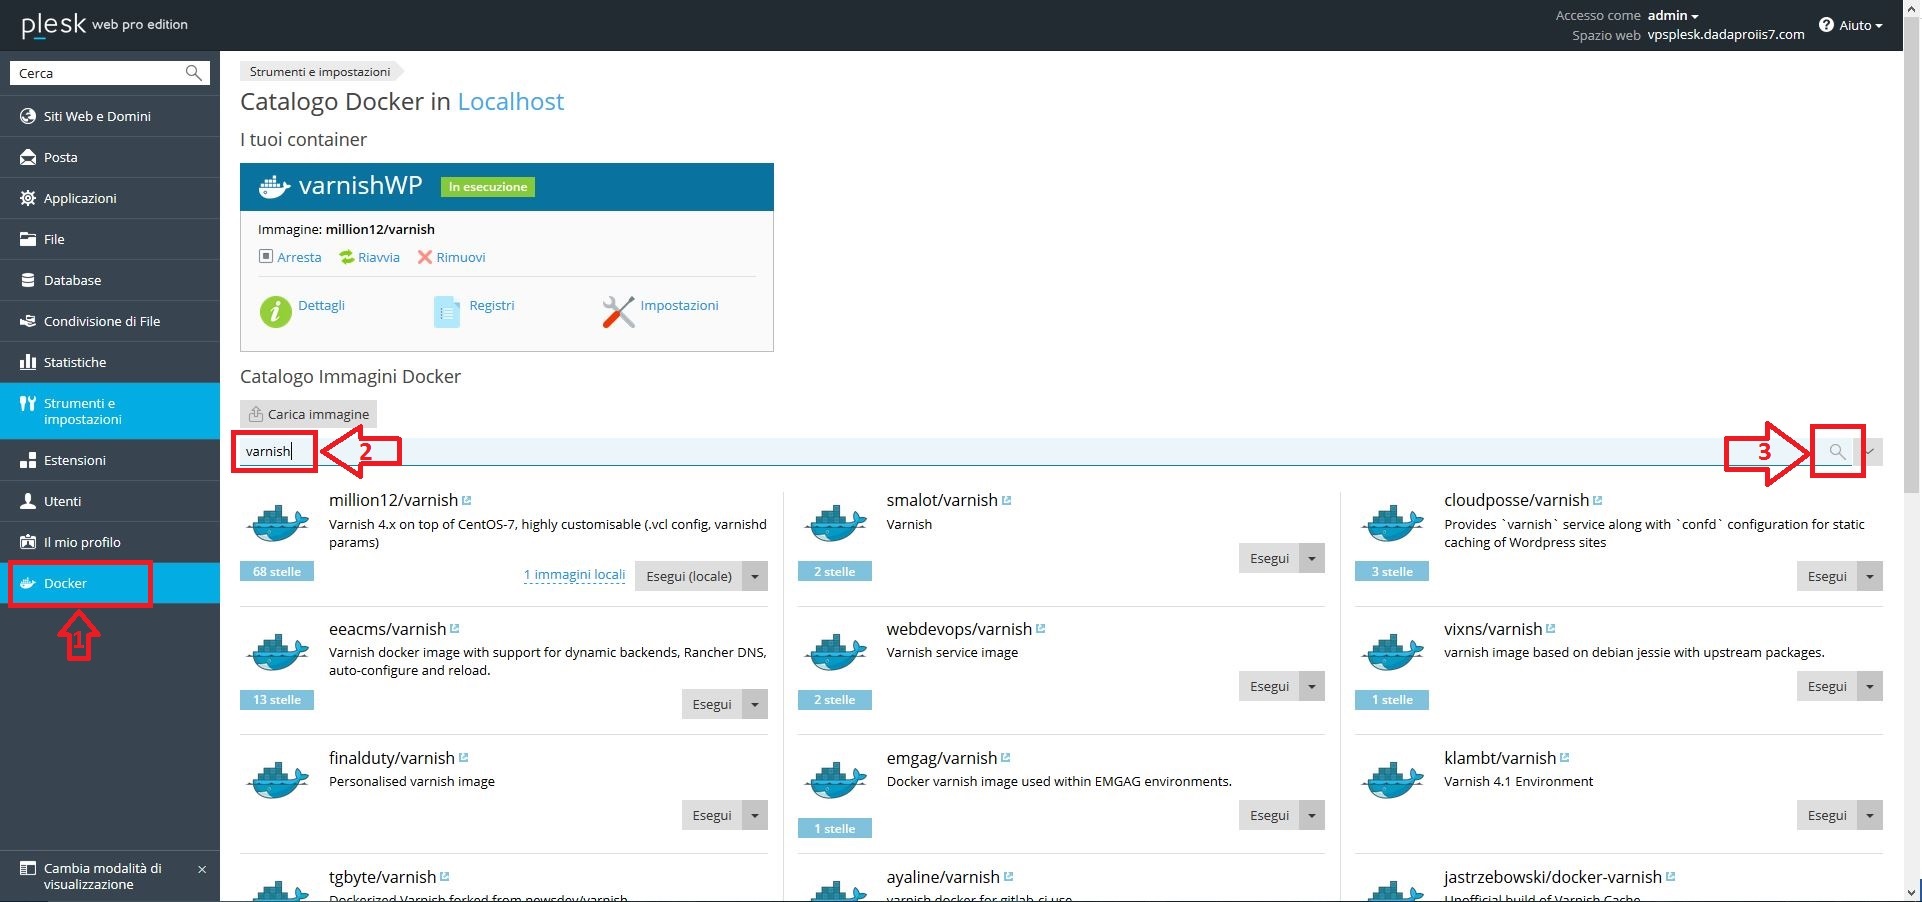The width and height of the screenshot is (1922, 902).
Task: Open the 1 immagini locali link
Action: [x=574, y=575]
